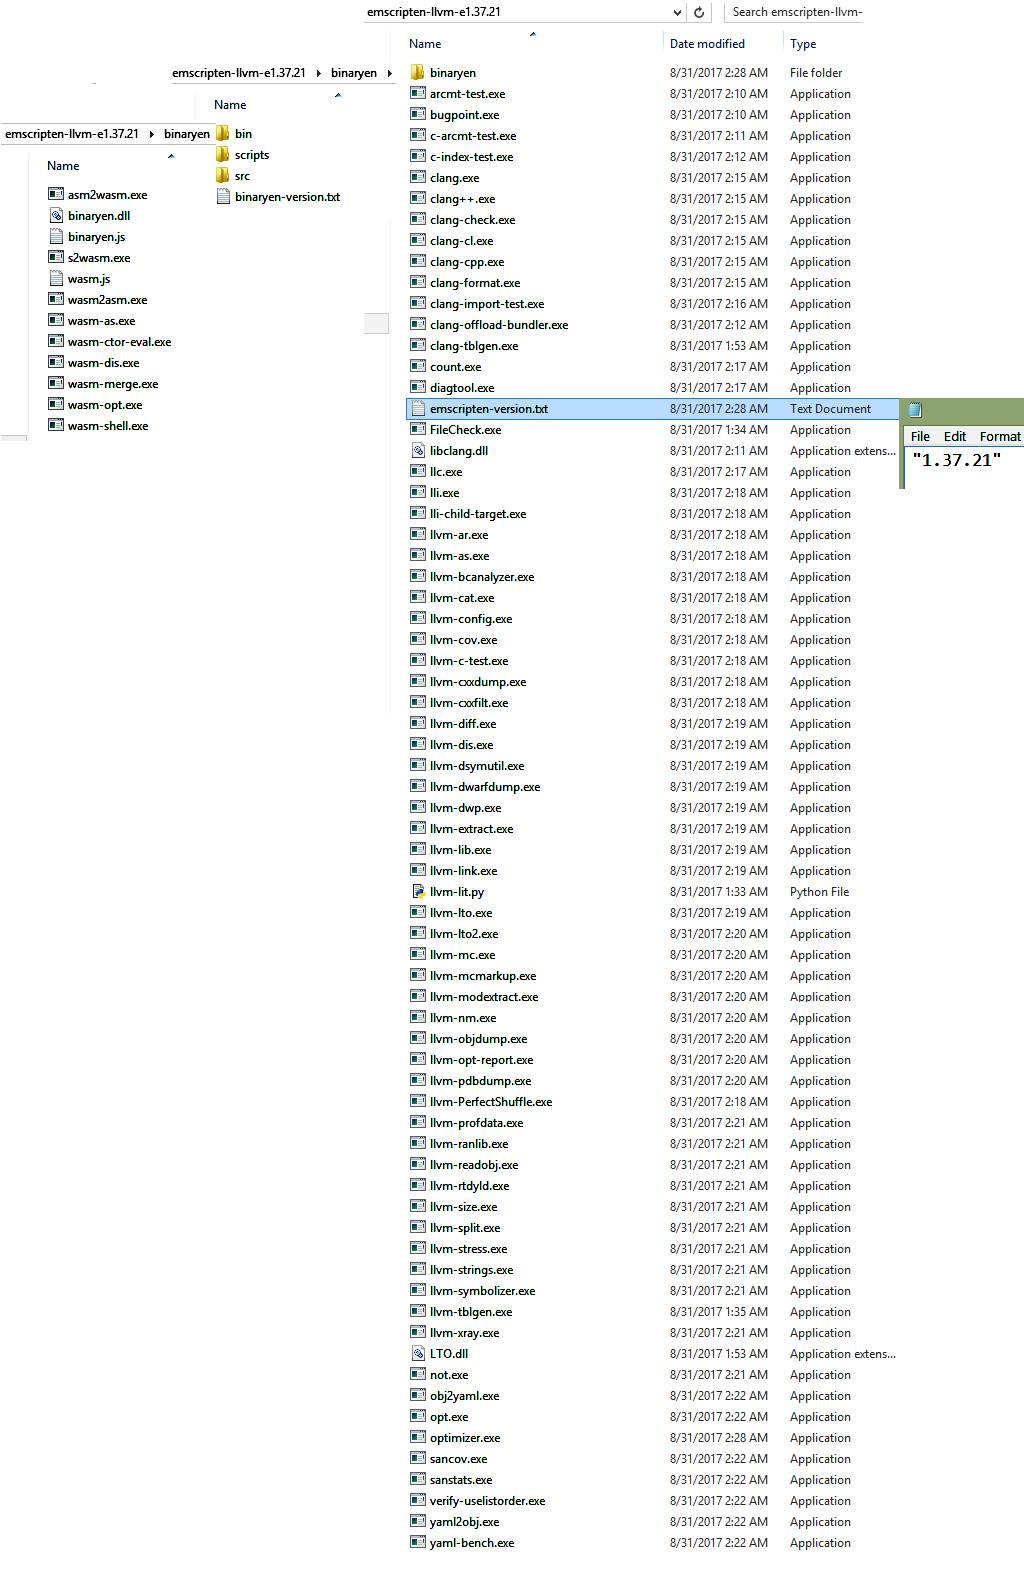Select clang++.exe file name
1024x1572 pixels.
462,199
